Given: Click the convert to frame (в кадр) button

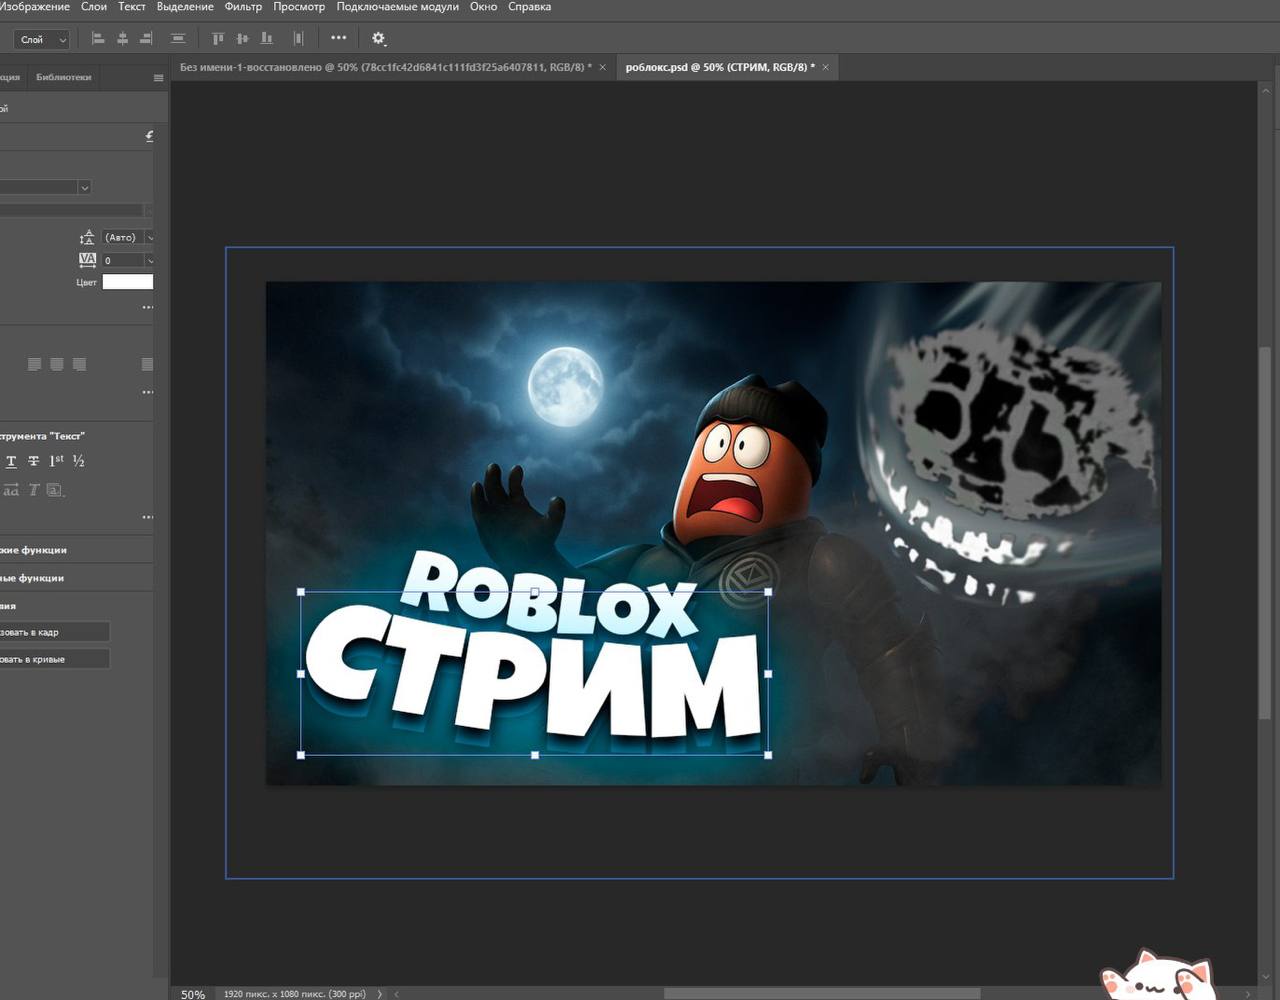Looking at the screenshot, I should [x=54, y=632].
